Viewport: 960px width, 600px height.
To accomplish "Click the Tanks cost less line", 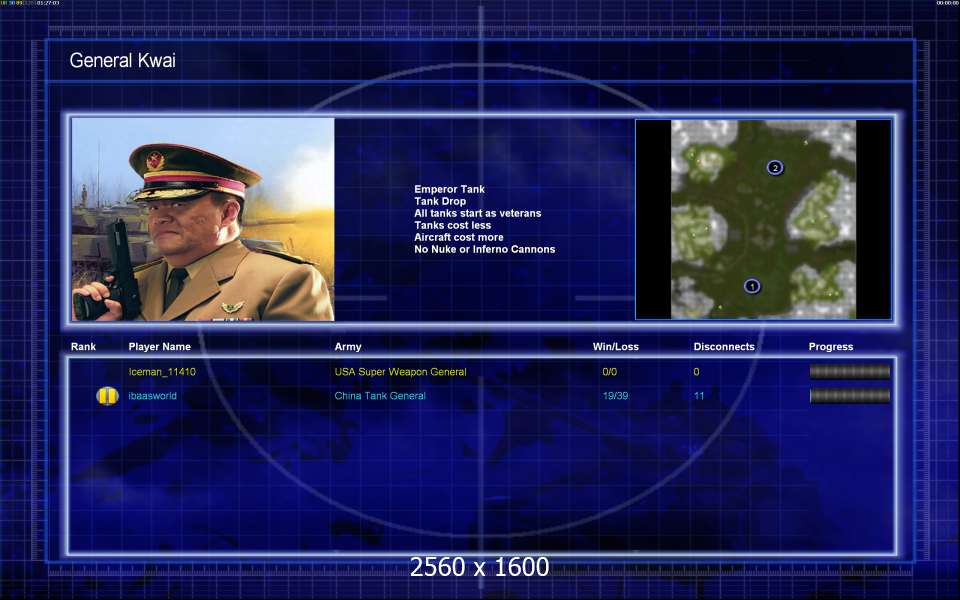I will tap(452, 225).
